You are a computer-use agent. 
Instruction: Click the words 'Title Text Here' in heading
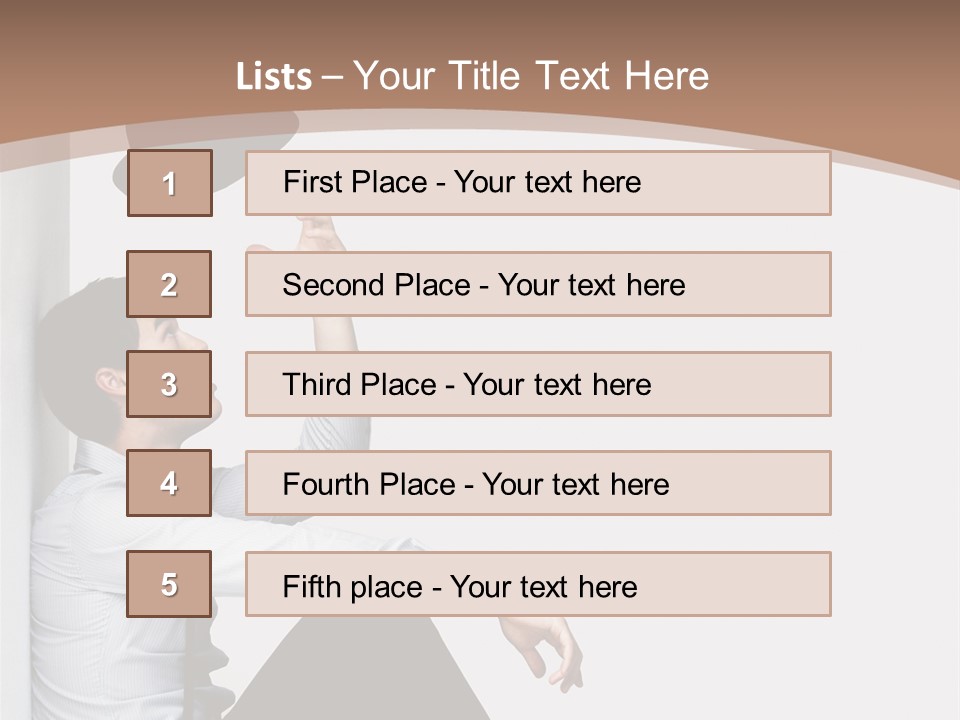579,76
